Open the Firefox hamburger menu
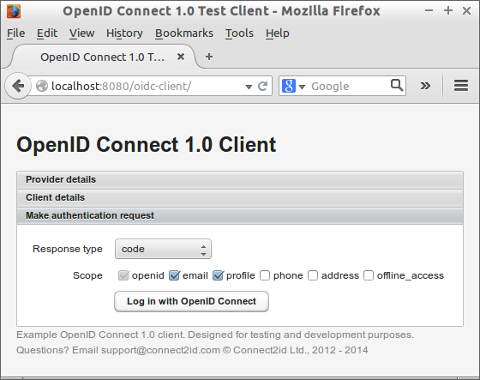 (x=461, y=86)
